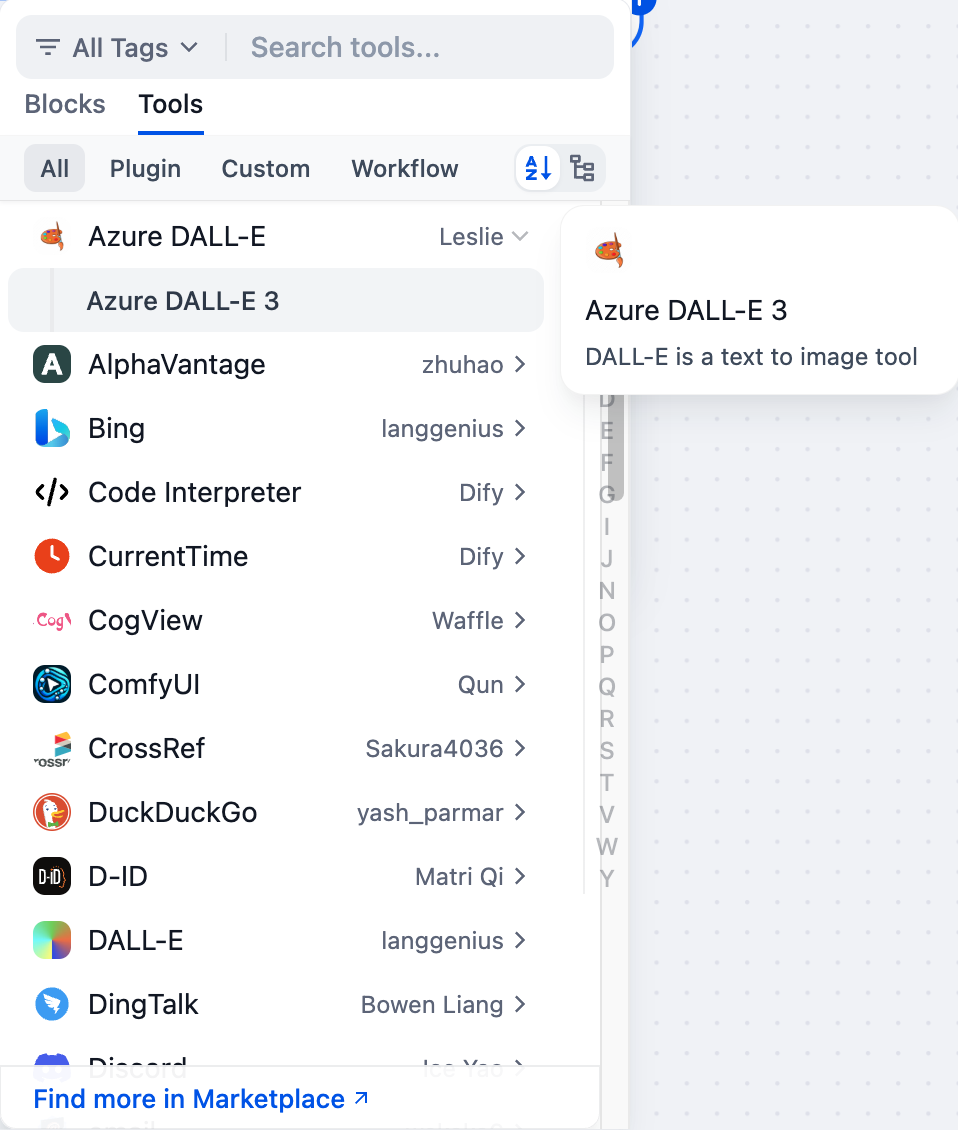Toggle alphabetical sort view
Screen dimensions: 958x1130
[x=538, y=168]
